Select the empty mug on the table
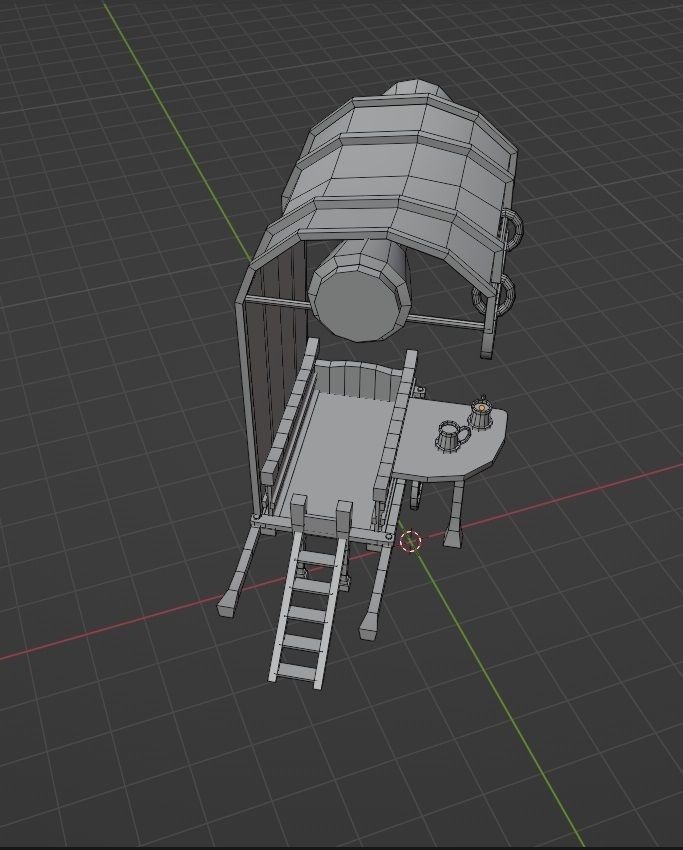Viewport: 683px width, 850px height. (450, 436)
